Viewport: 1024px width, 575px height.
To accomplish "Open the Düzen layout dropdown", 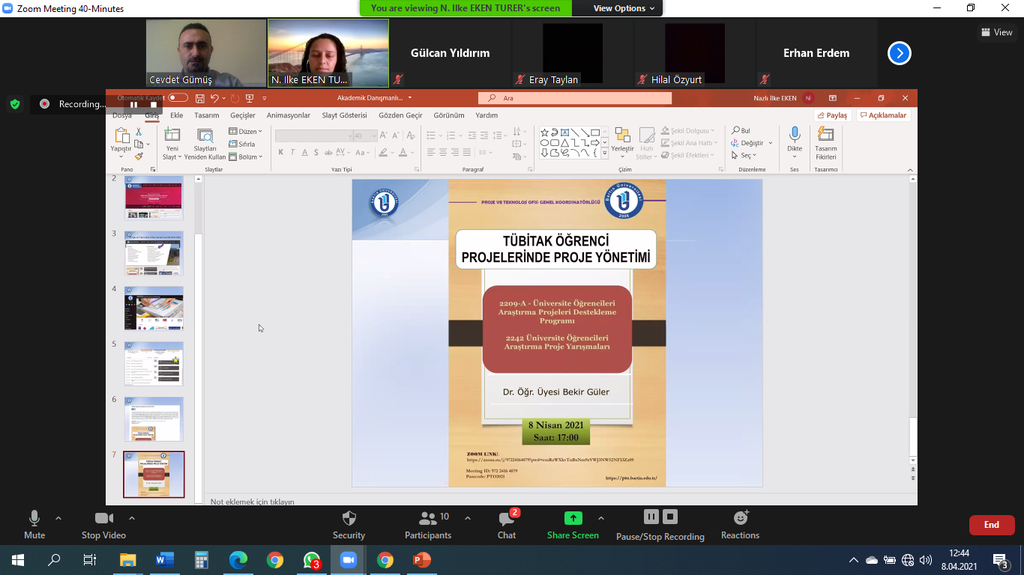I will (x=246, y=131).
